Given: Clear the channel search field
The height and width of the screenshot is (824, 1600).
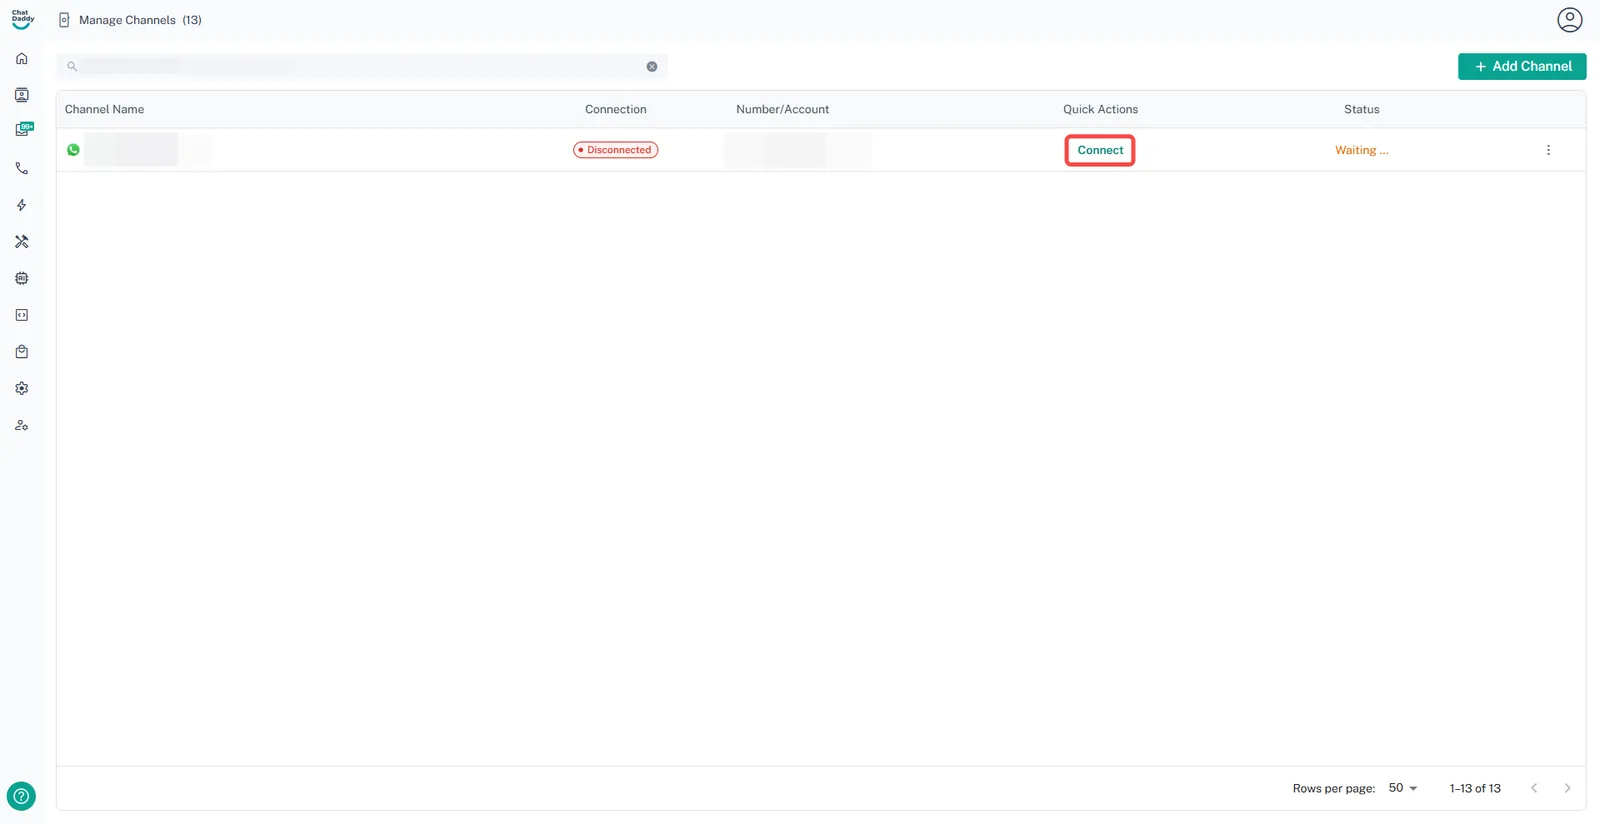Looking at the screenshot, I should [x=652, y=67].
